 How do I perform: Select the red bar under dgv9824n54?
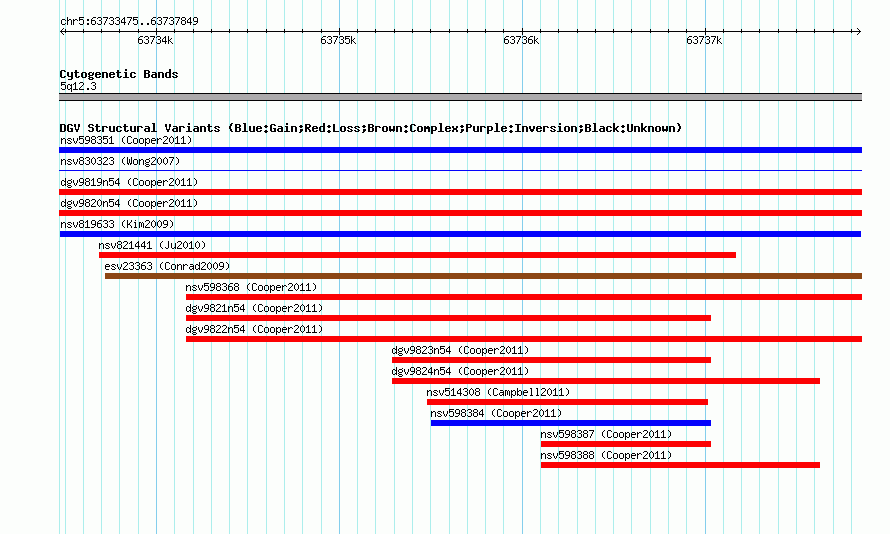coord(606,381)
